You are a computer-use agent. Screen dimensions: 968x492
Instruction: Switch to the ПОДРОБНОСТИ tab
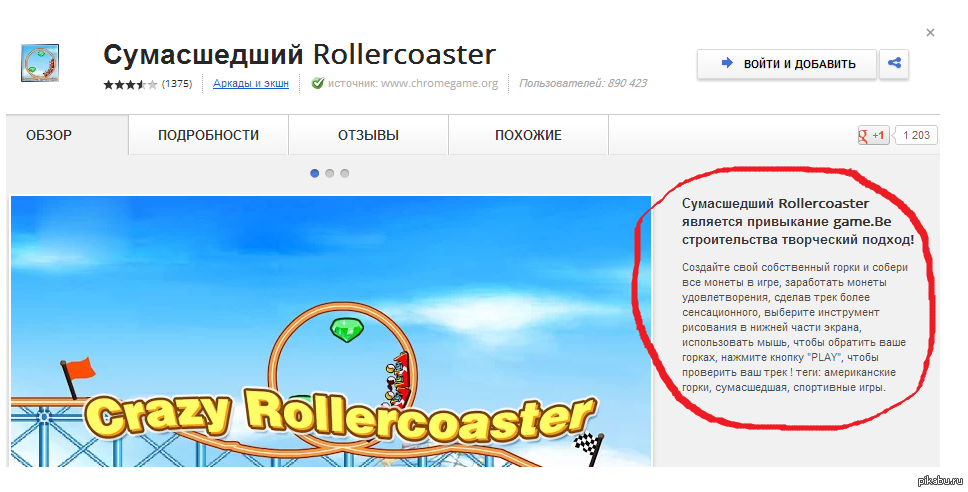click(x=209, y=135)
